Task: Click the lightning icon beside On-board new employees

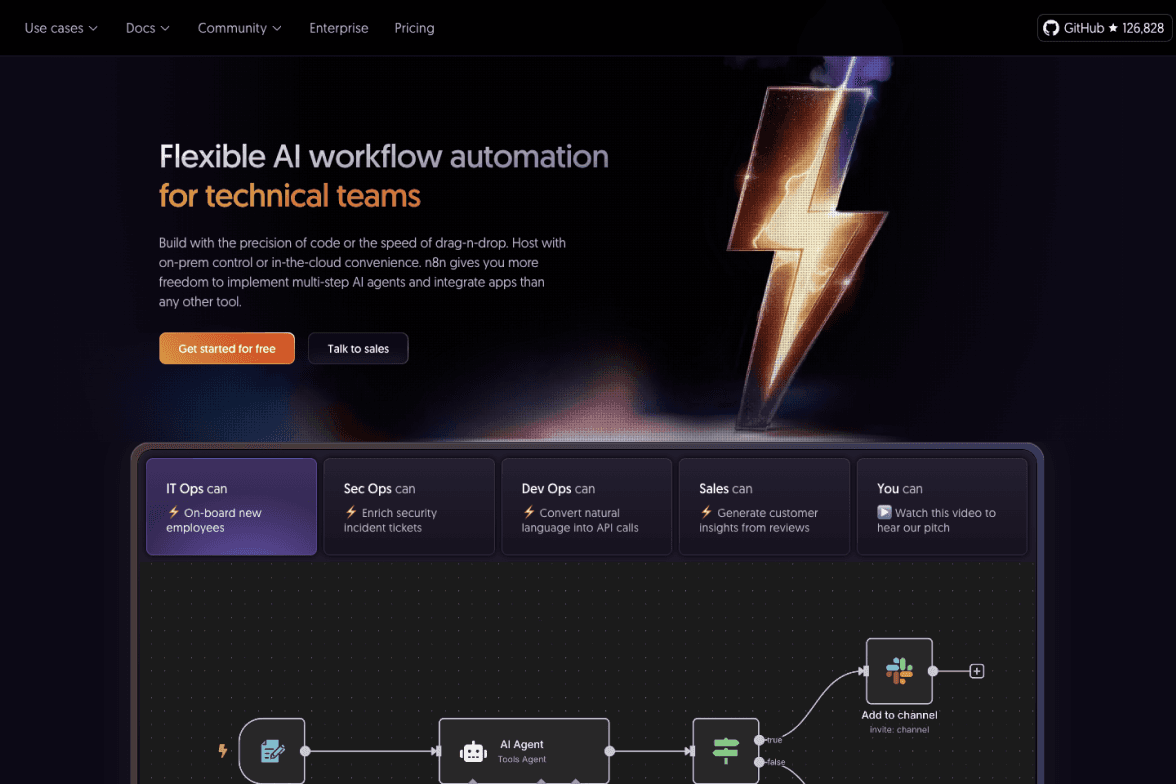Action: [x=173, y=512]
